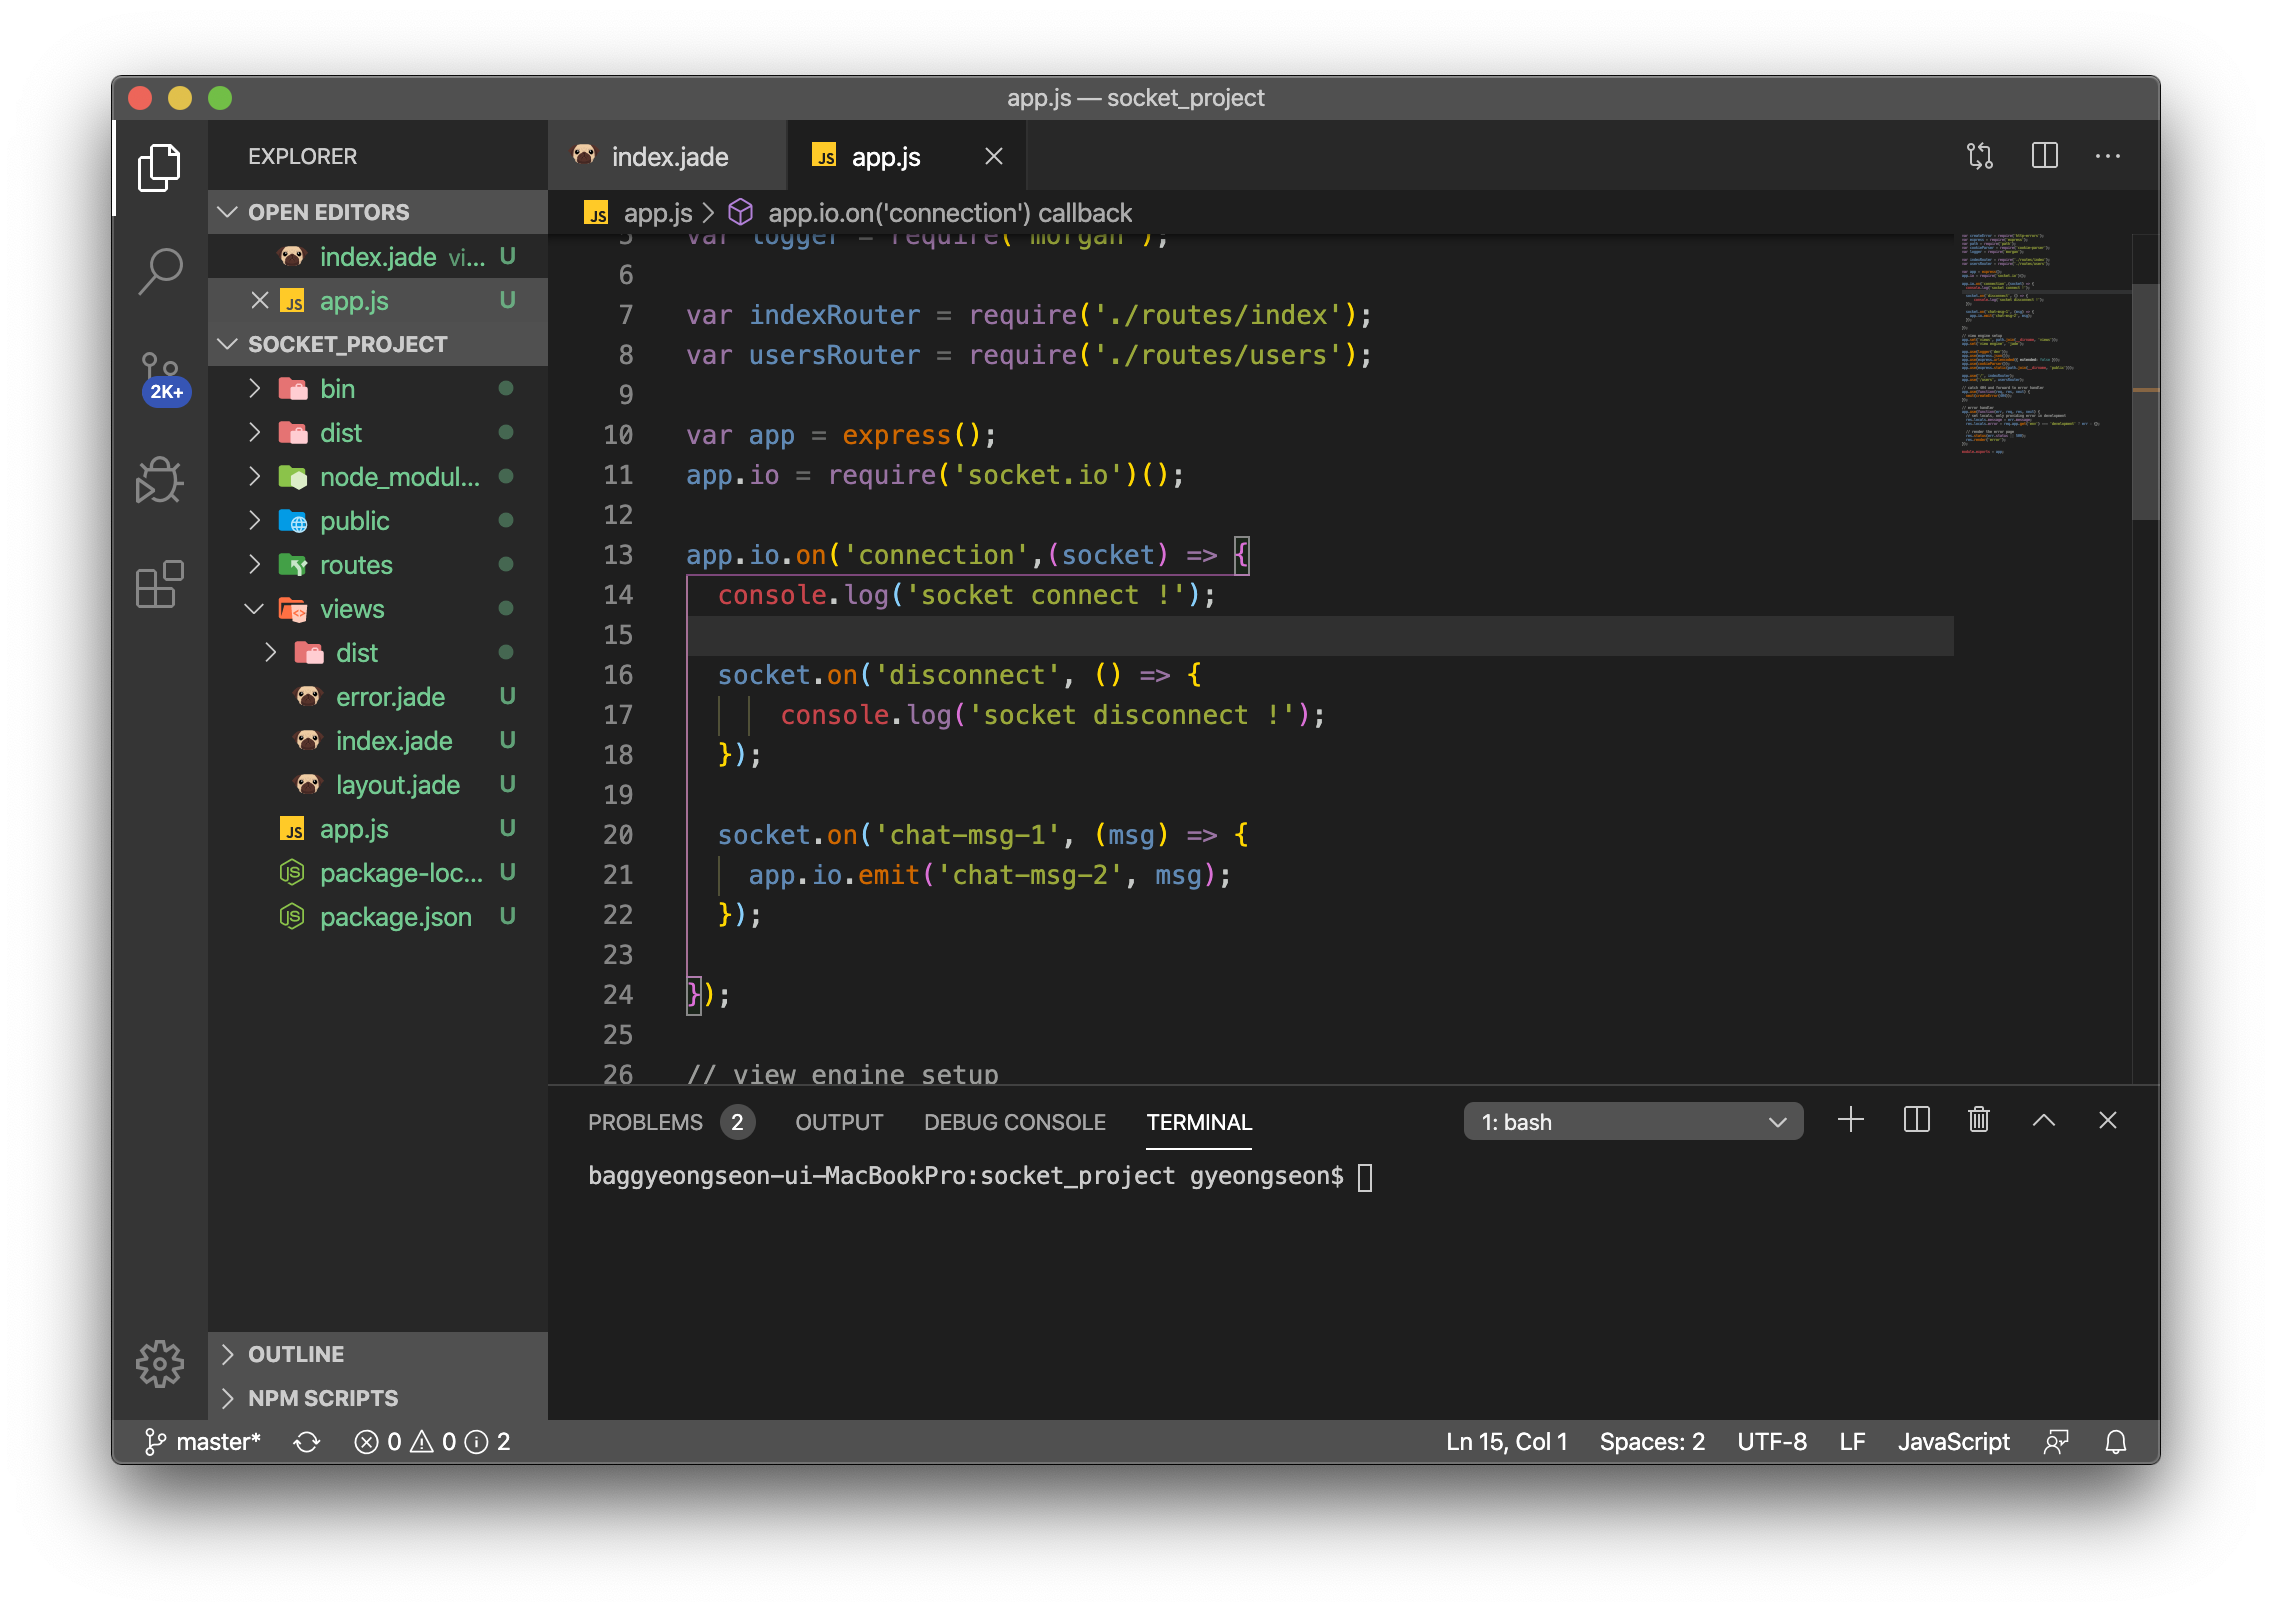
Task: Click the split editor right icon
Action: coord(2044,156)
